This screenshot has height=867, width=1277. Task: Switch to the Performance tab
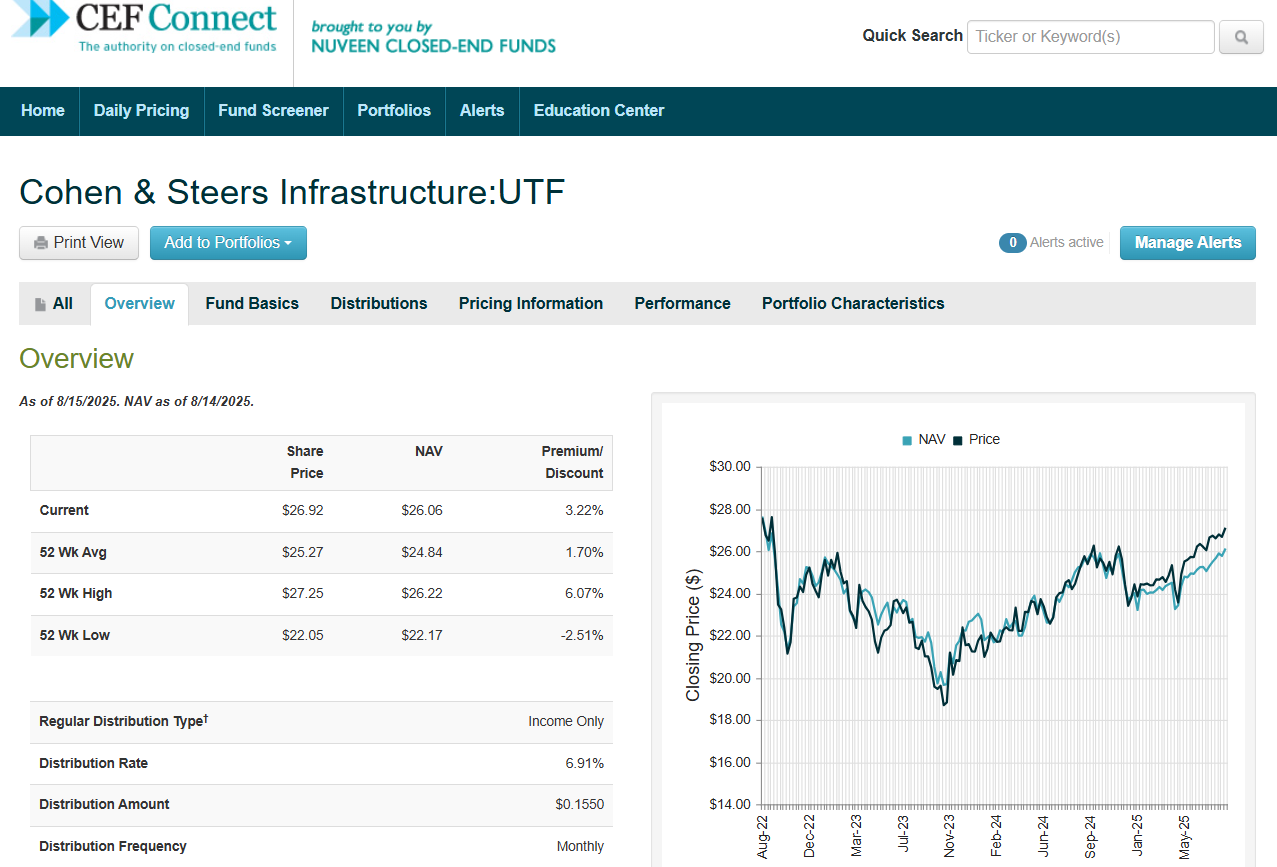pyautogui.click(x=682, y=304)
